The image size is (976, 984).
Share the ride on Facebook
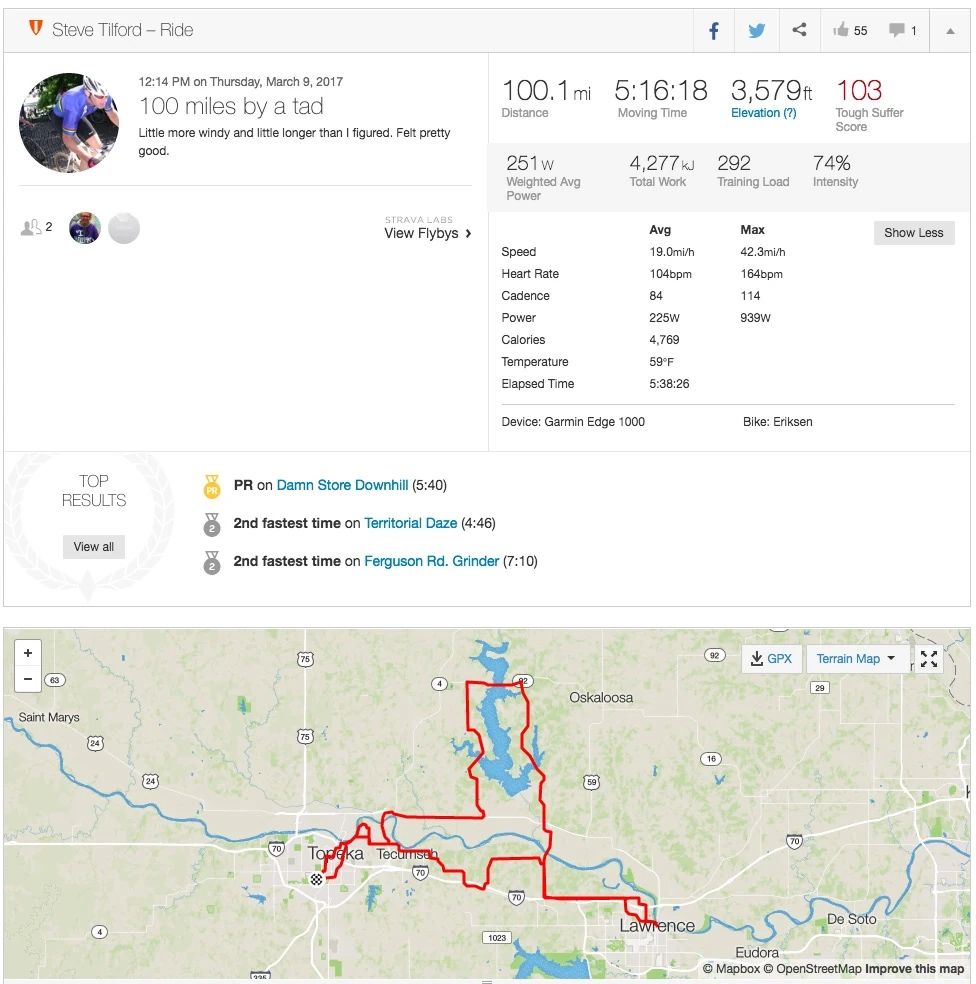(714, 31)
